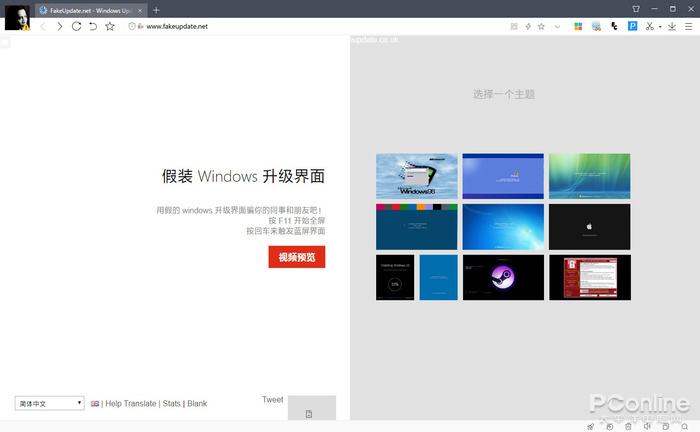
Task: Click the rocket accelerator icon in status bar
Action: (x=591, y=427)
